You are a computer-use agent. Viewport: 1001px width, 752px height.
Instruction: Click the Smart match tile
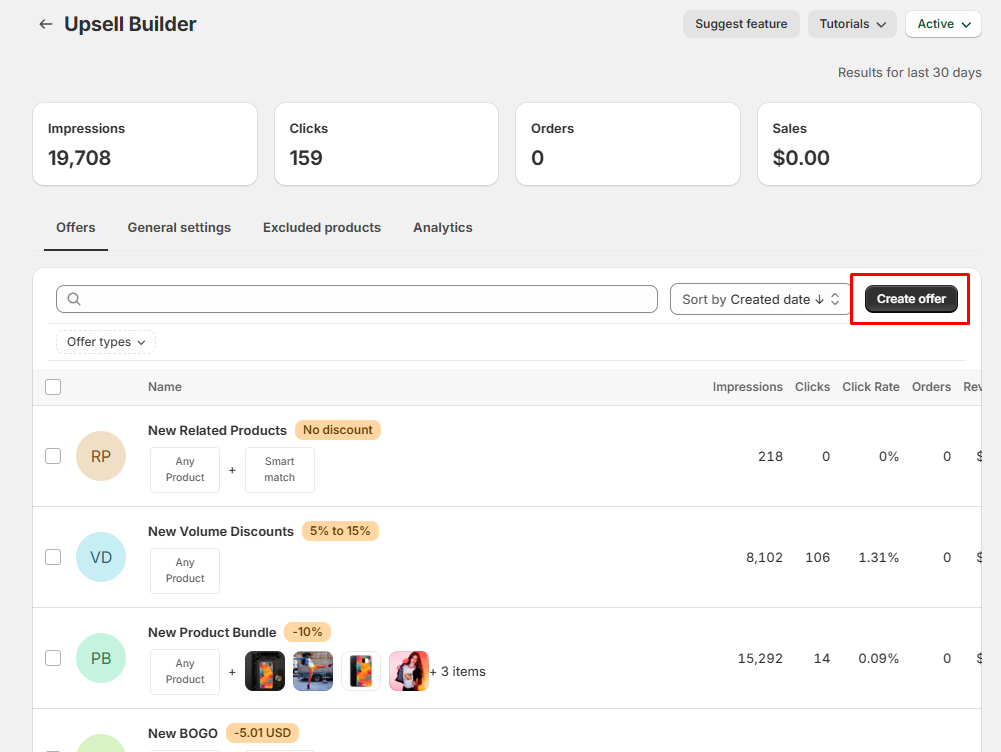pos(280,470)
